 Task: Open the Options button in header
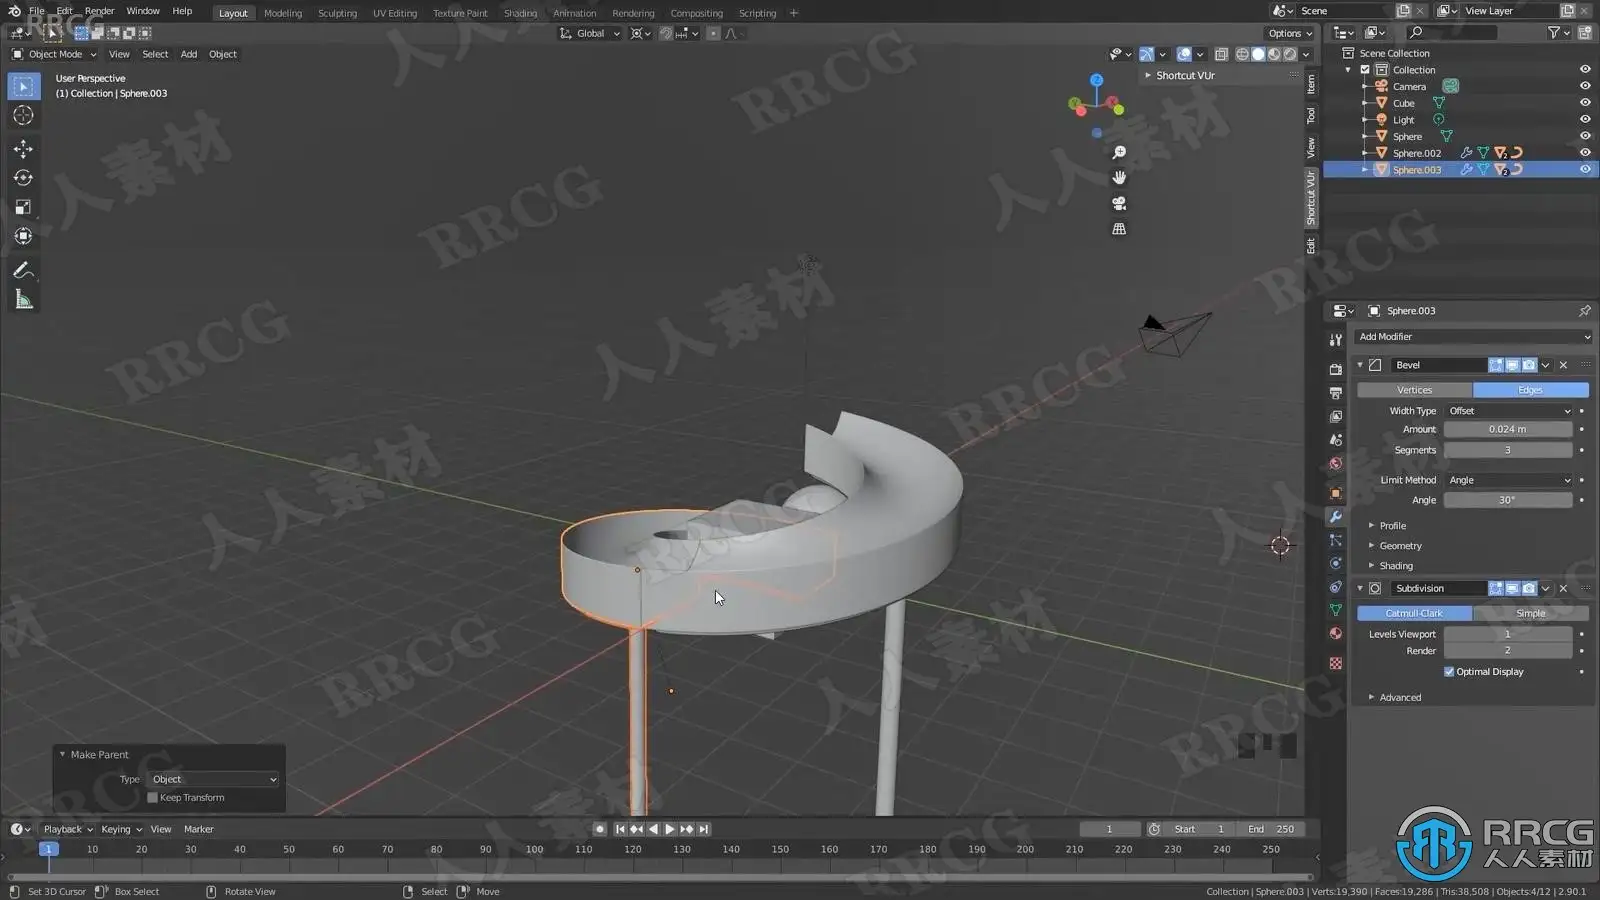pyautogui.click(x=1290, y=33)
